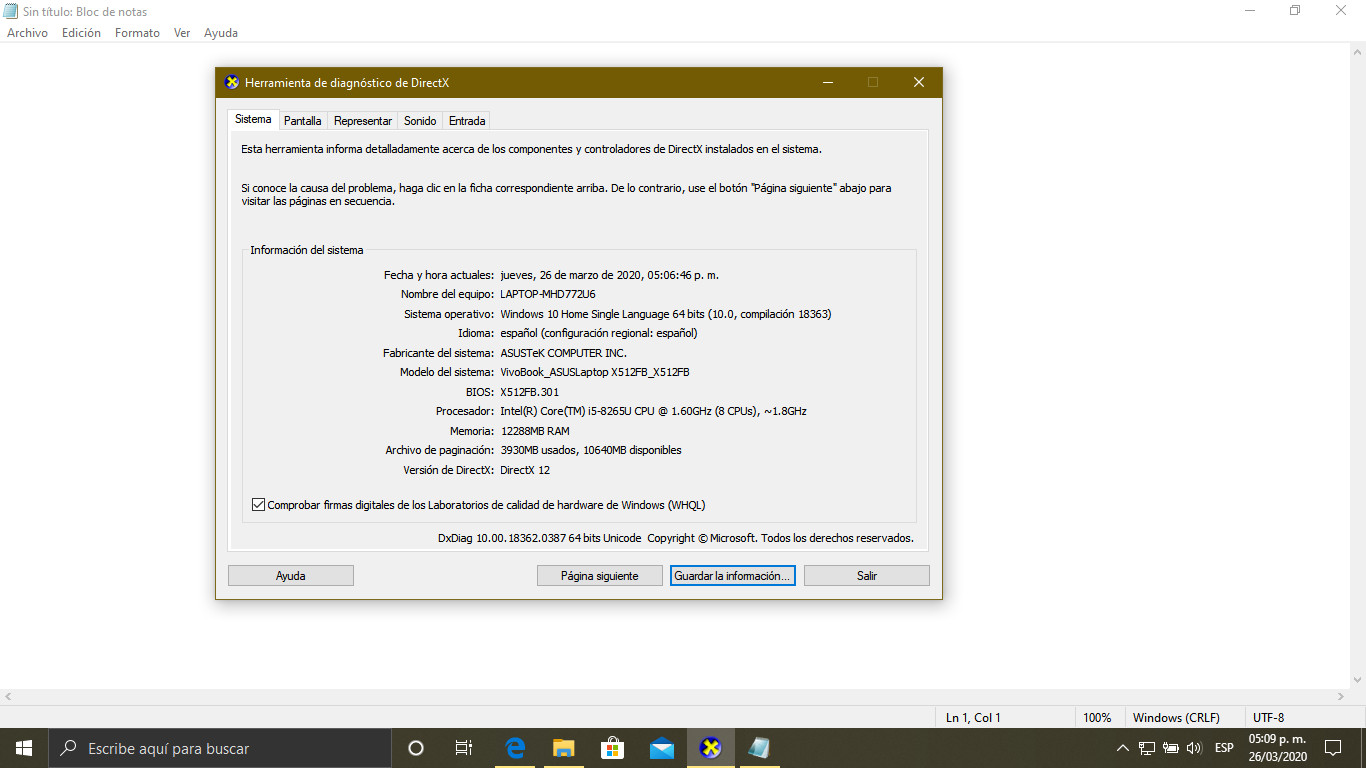Image resolution: width=1366 pixels, height=768 pixels.
Task: Open the Edición menu in Notepad
Action: [81, 33]
